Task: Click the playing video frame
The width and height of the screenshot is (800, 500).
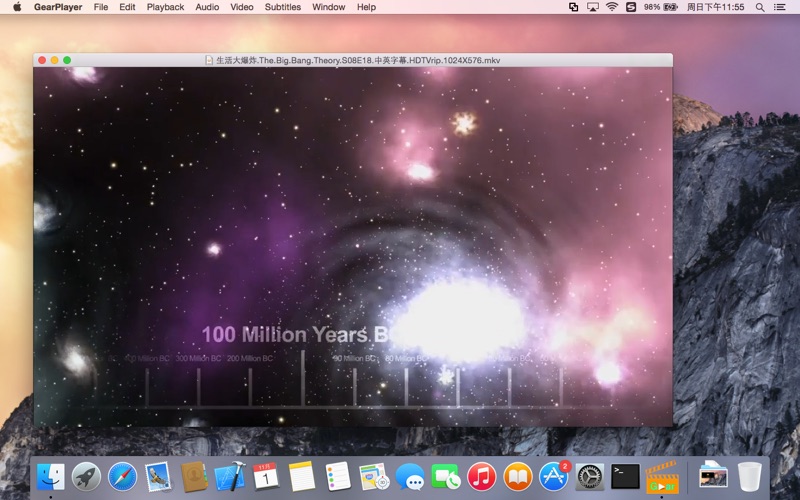Action: coord(353,246)
